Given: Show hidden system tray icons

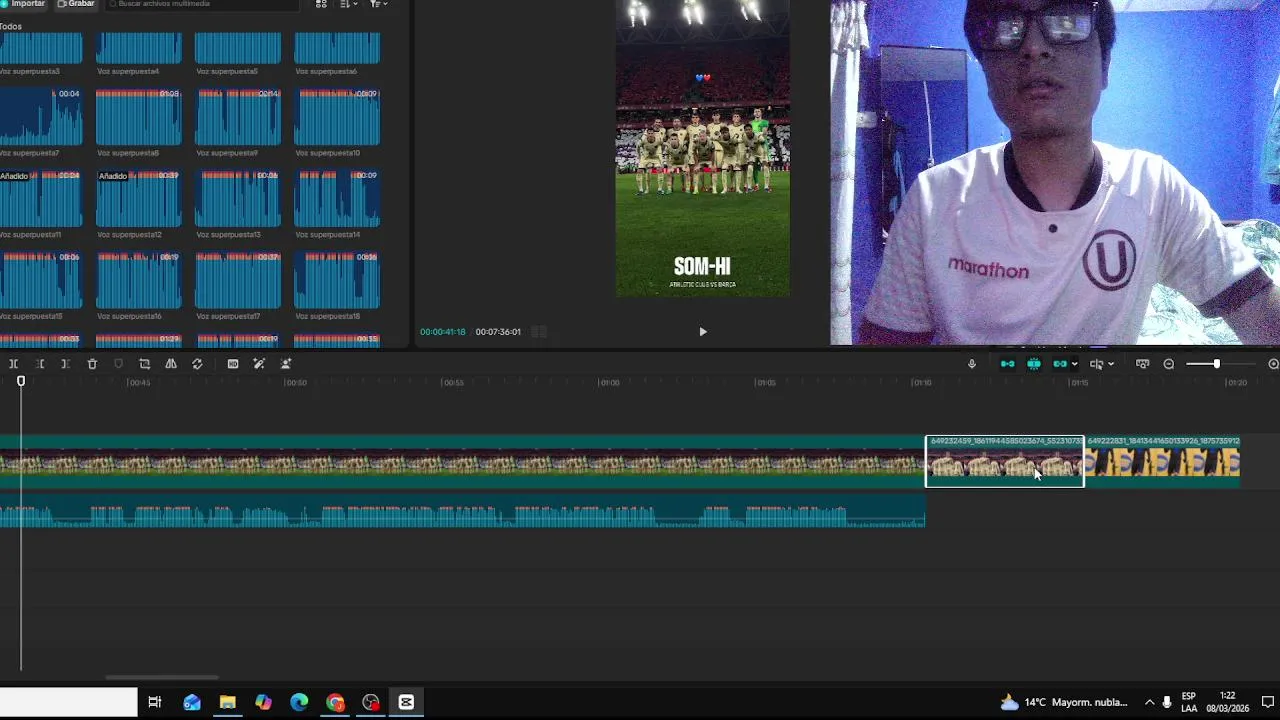Looking at the screenshot, I should tap(1149, 702).
